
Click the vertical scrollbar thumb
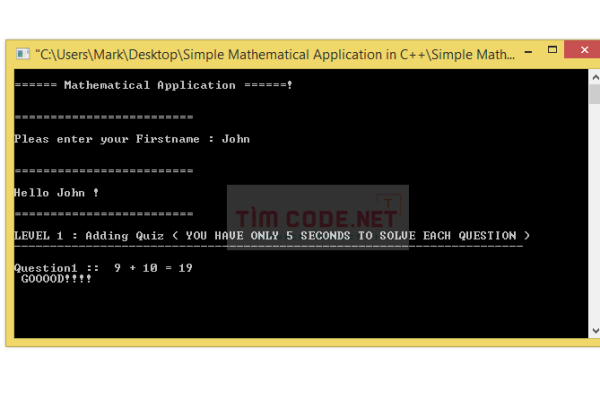pos(595,94)
